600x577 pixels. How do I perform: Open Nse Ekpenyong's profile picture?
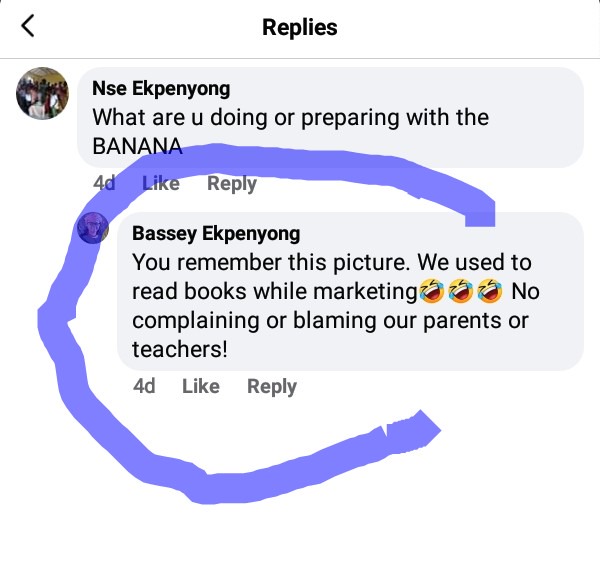click(42, 93)
